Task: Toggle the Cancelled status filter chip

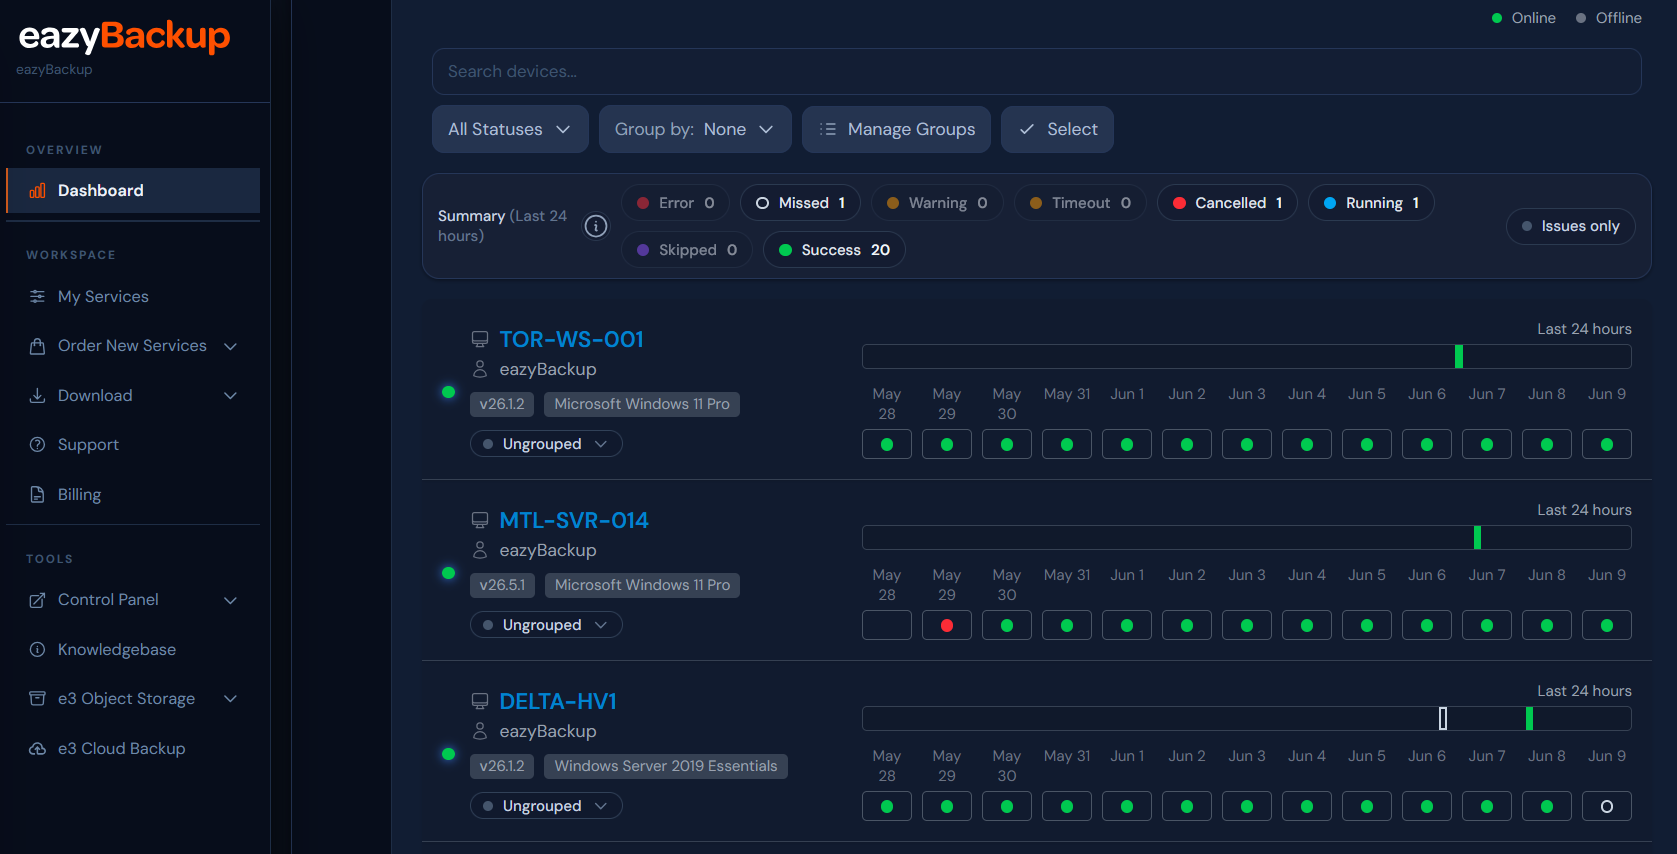Action: coord(1227,203)
